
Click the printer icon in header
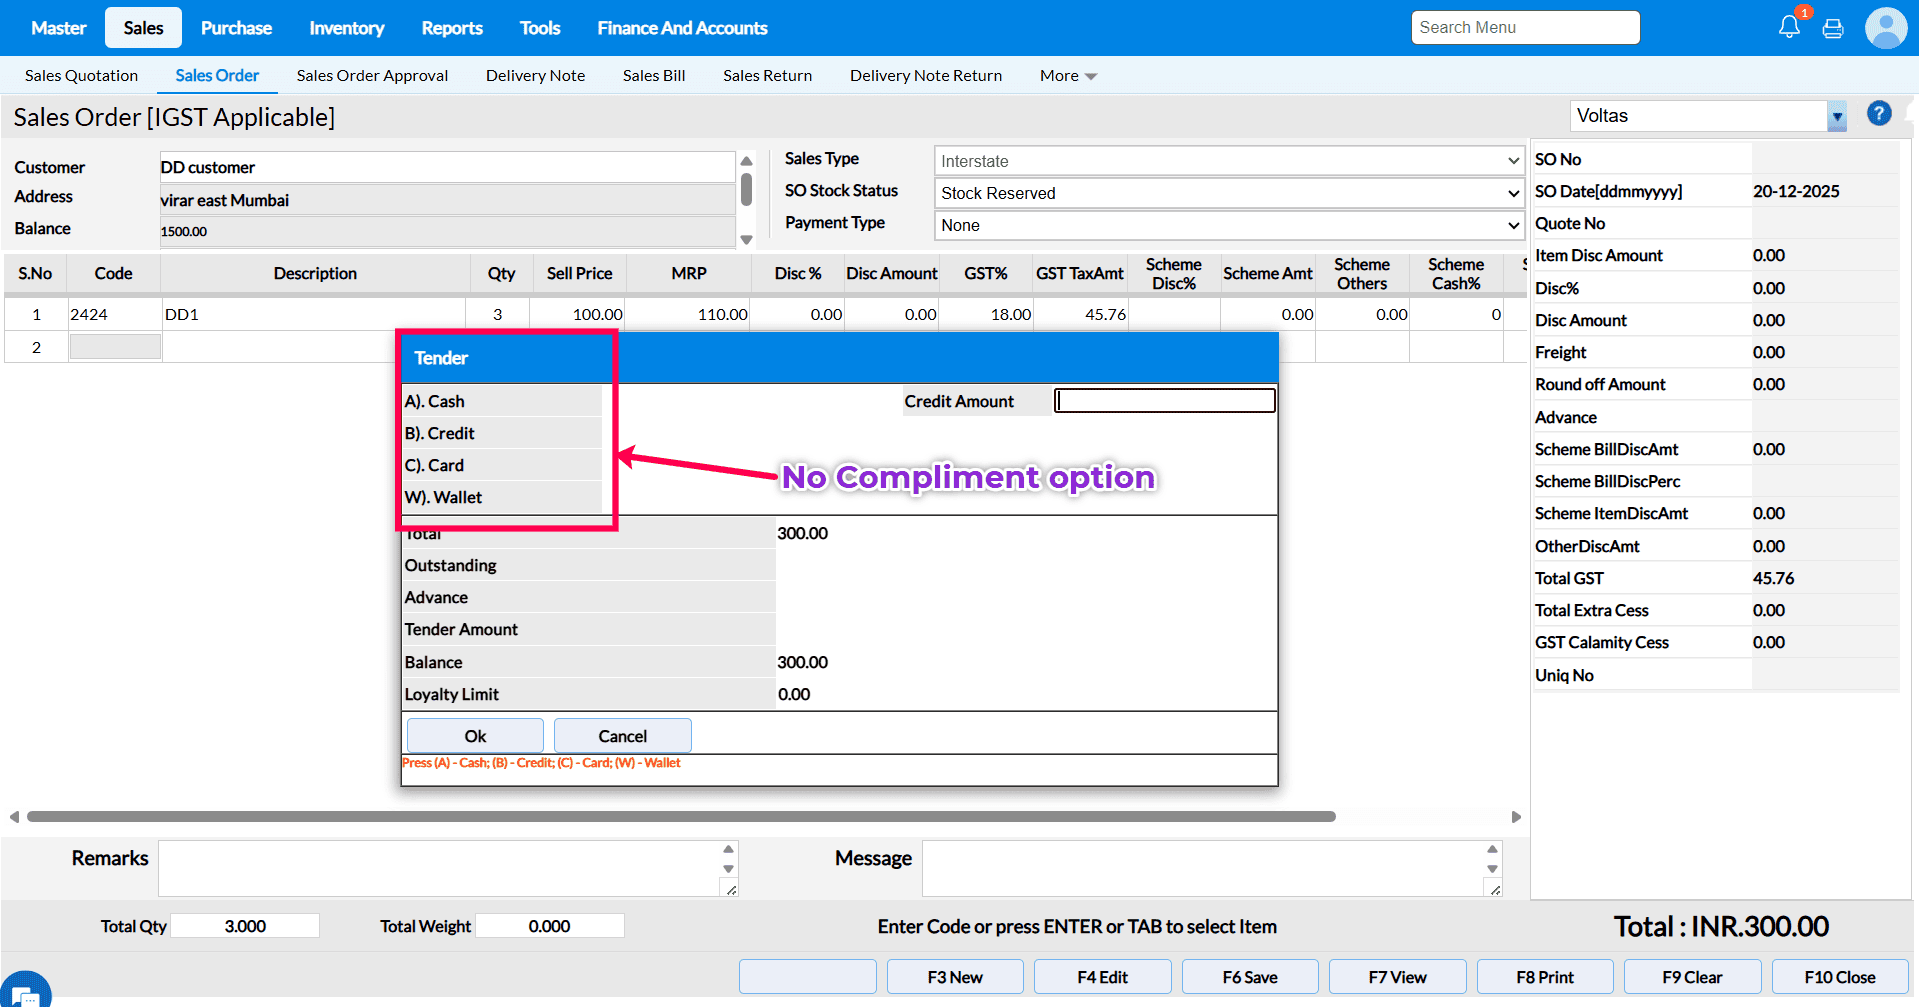coord(1833,28)
